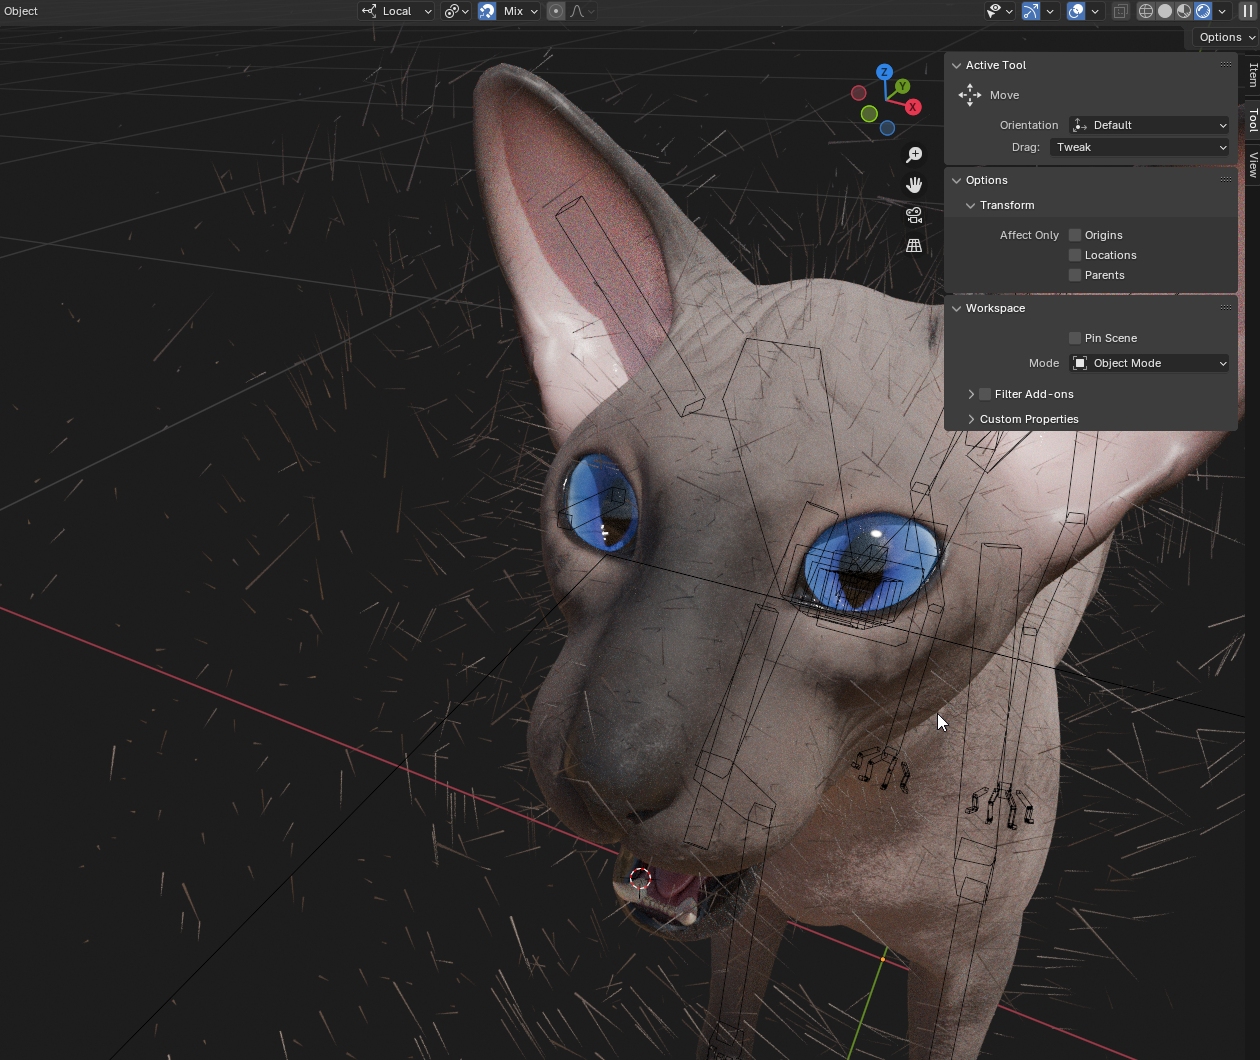Switch to rendered viewport shading

pos(1203,11)
